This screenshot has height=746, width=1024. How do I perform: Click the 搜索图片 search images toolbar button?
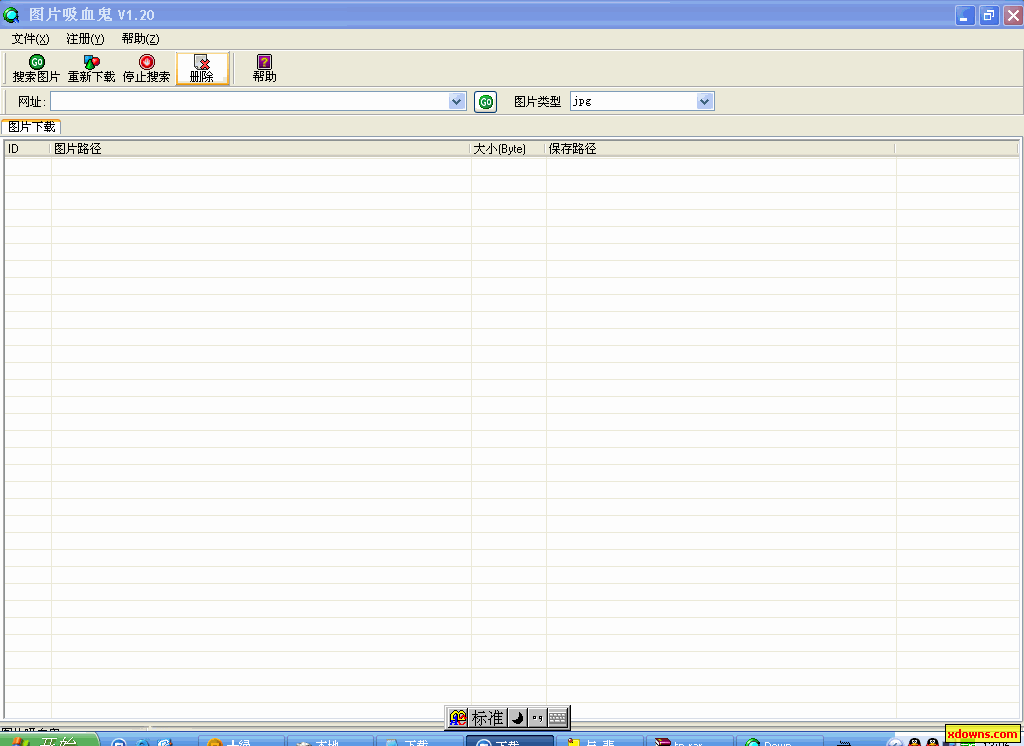point(37,69)
